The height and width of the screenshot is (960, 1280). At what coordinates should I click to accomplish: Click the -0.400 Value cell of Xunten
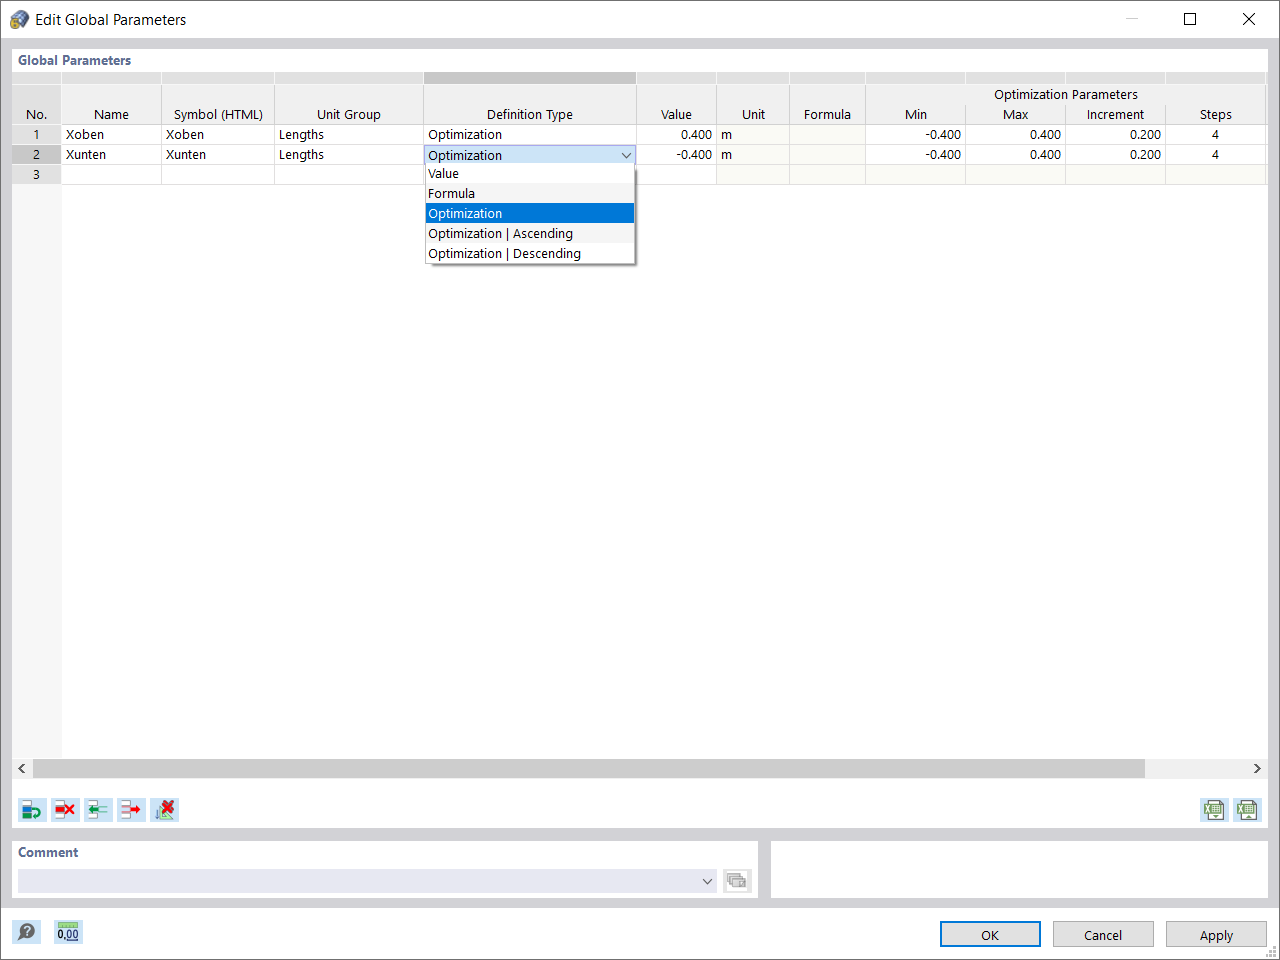[676, 155]
